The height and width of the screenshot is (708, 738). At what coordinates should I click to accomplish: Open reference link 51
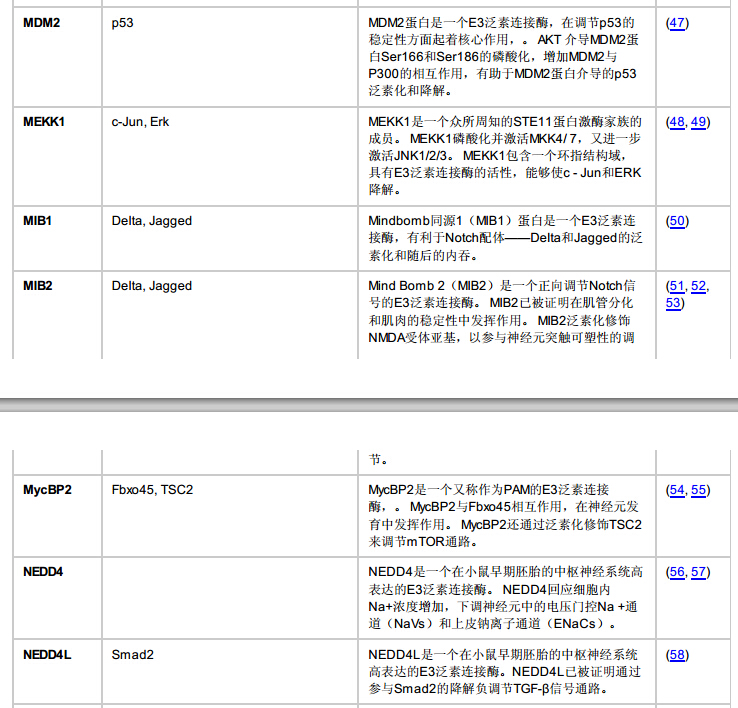[677, 286]
